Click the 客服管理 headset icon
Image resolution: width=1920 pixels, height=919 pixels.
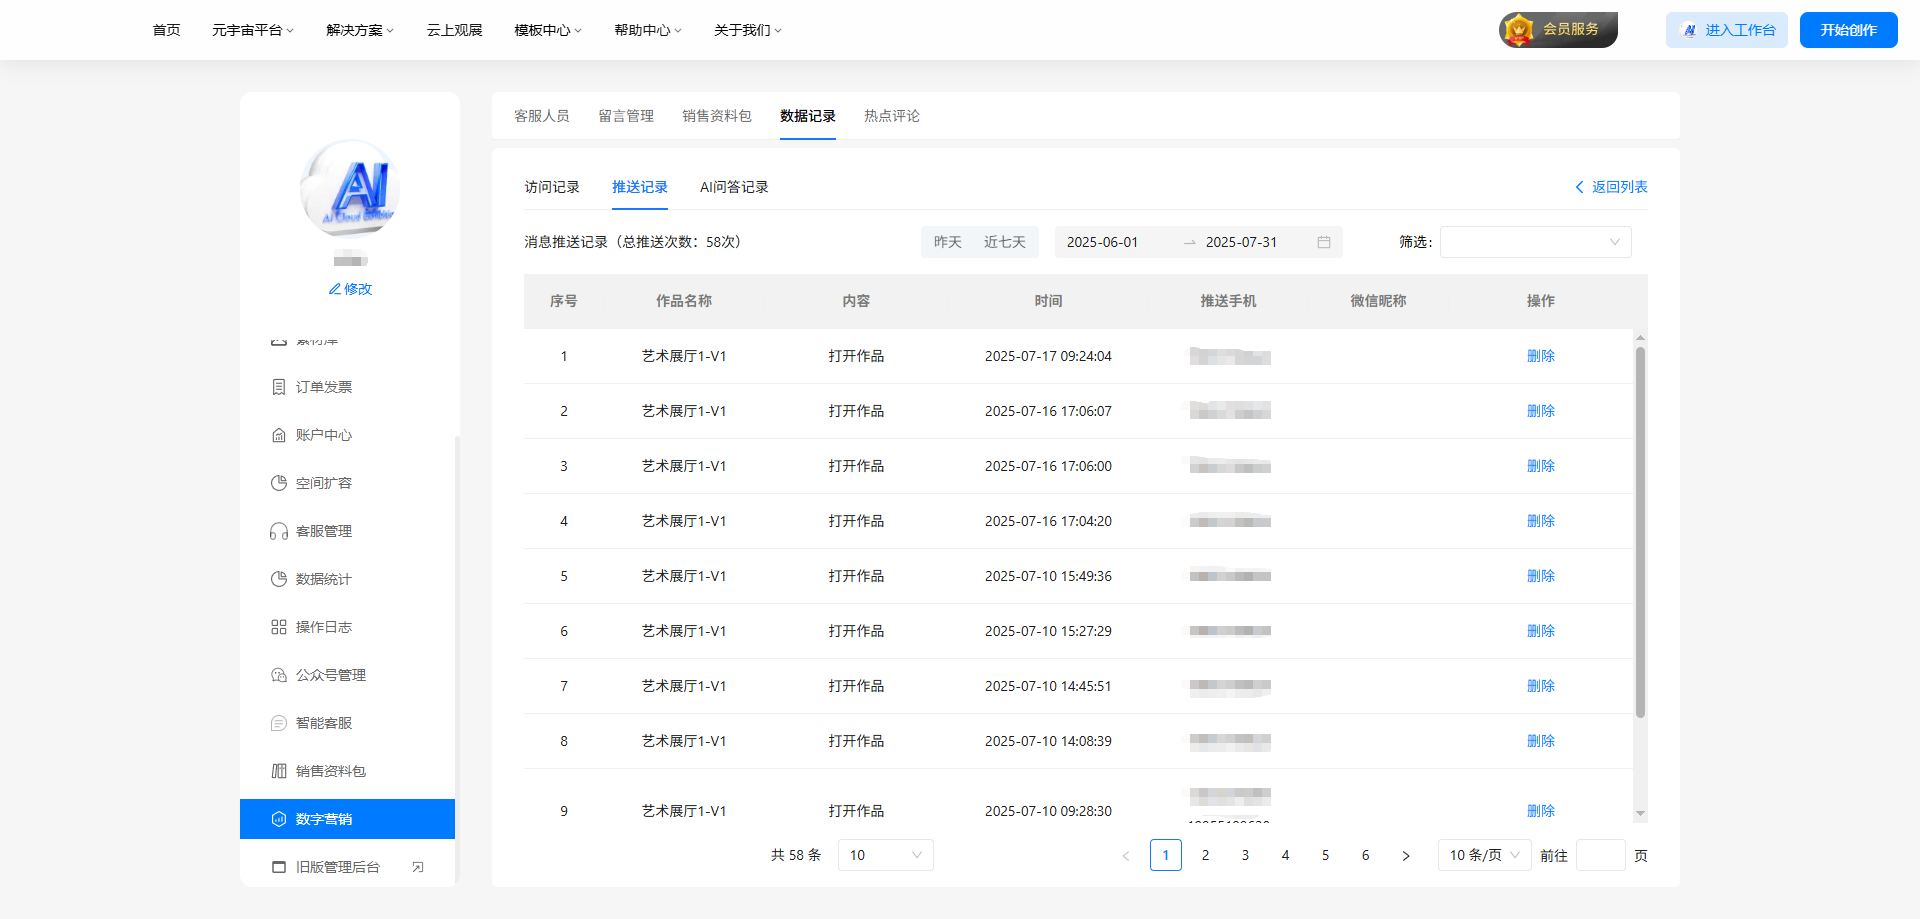279,531
